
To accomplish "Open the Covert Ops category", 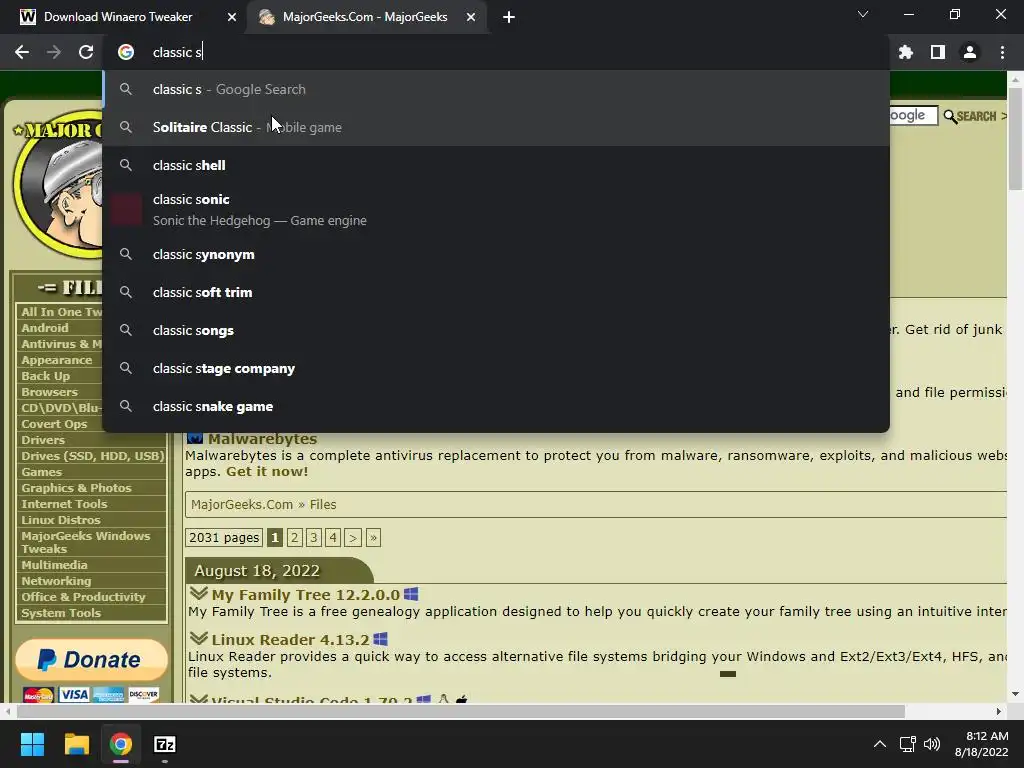I will [x=54, y=424].
